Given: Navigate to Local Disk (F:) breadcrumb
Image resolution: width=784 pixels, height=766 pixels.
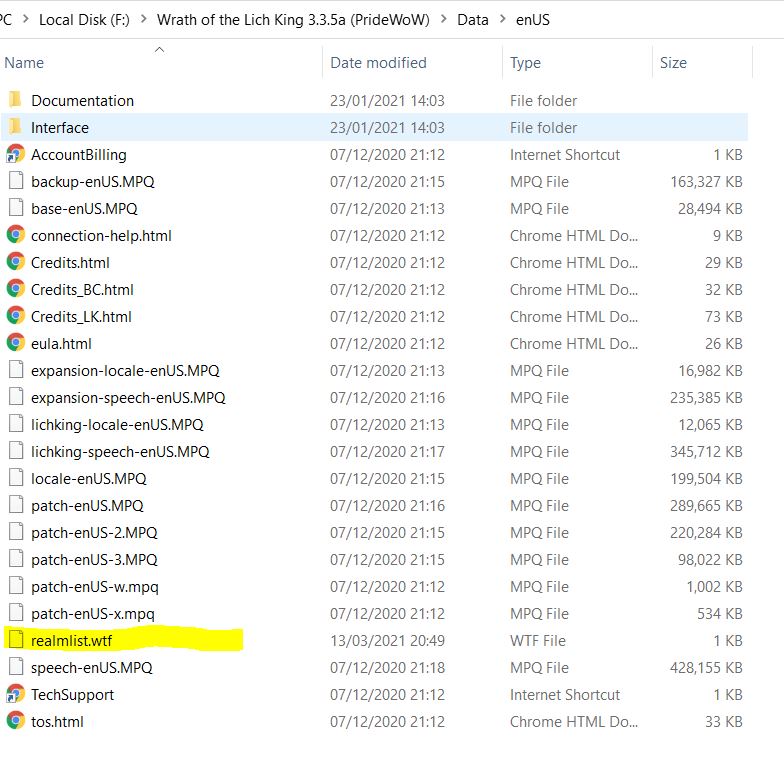Looking at the screenshot, I should (x=84, y=20).
